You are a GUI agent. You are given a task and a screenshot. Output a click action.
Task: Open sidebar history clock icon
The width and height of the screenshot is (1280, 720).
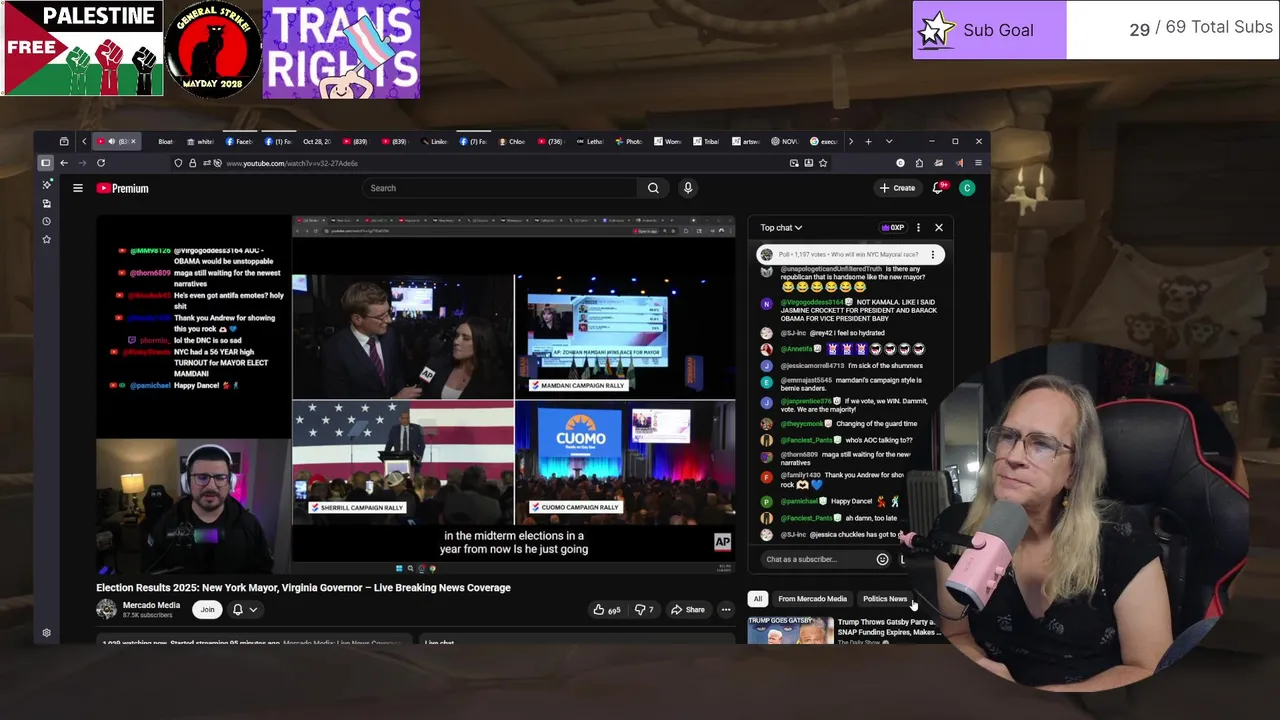(46, 221)
